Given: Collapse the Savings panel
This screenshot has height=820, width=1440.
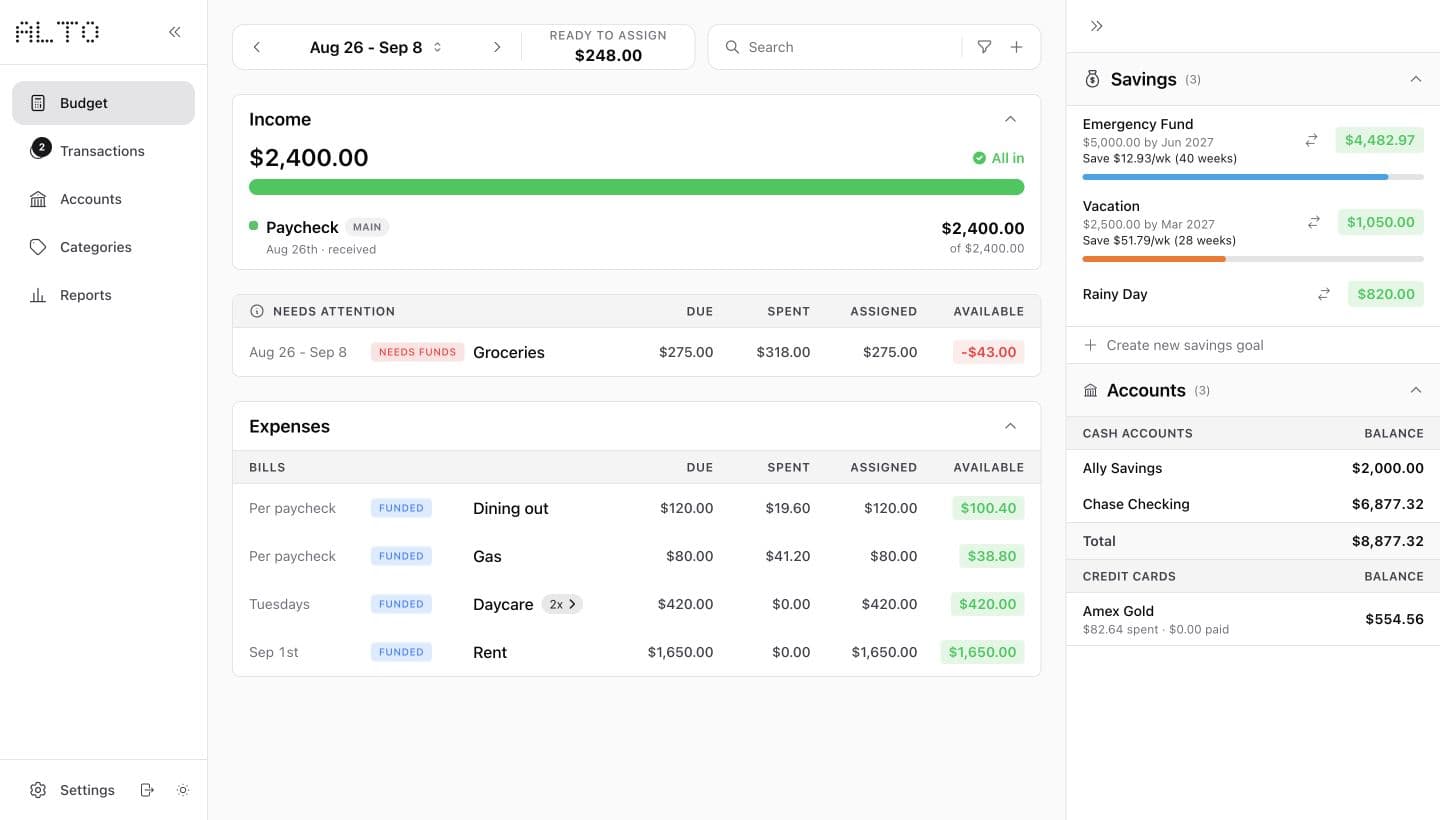Looking at the screenshot, I should pos(1415,79).
